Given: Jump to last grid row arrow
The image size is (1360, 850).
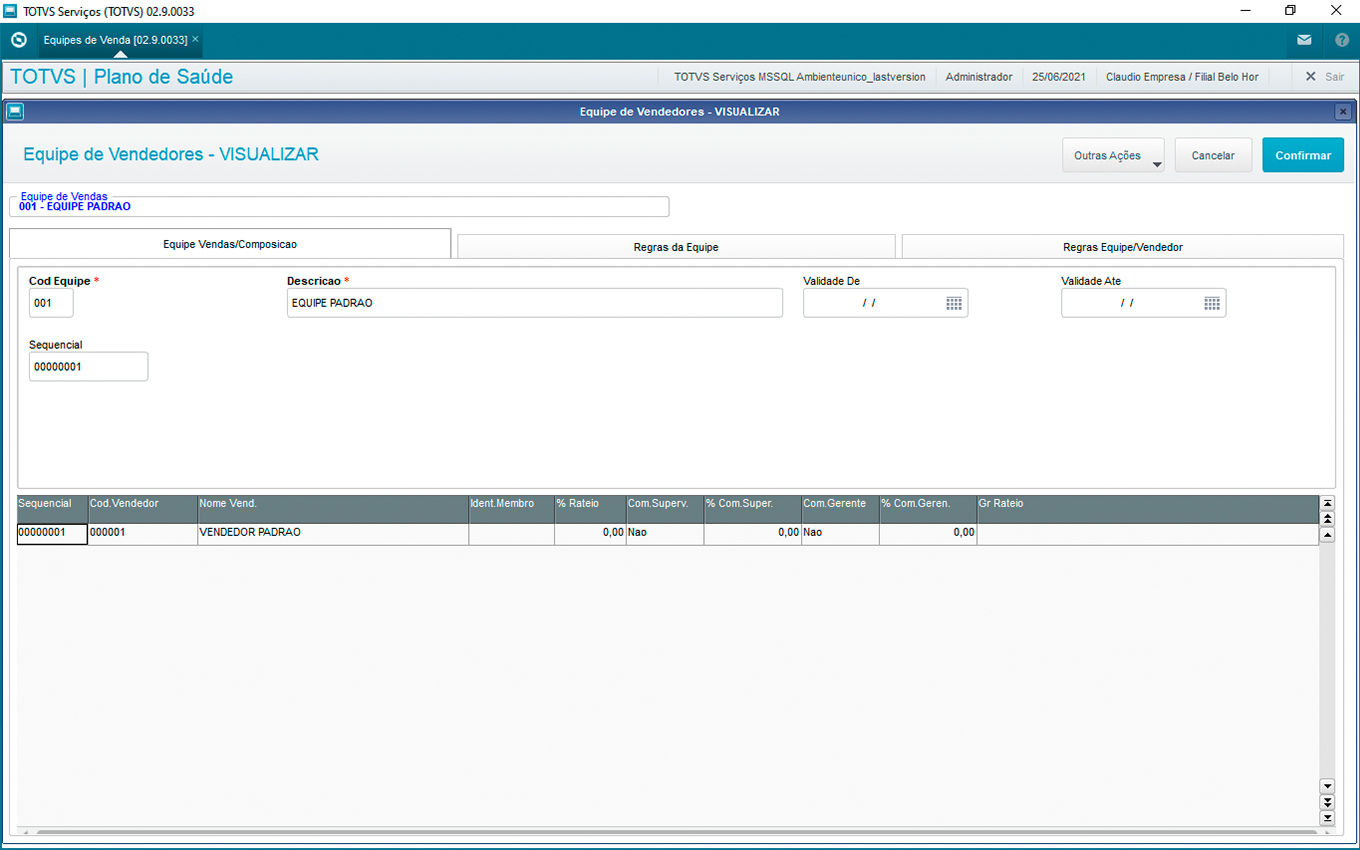Looking at the screenshot, I should (x=1327, y=818).
